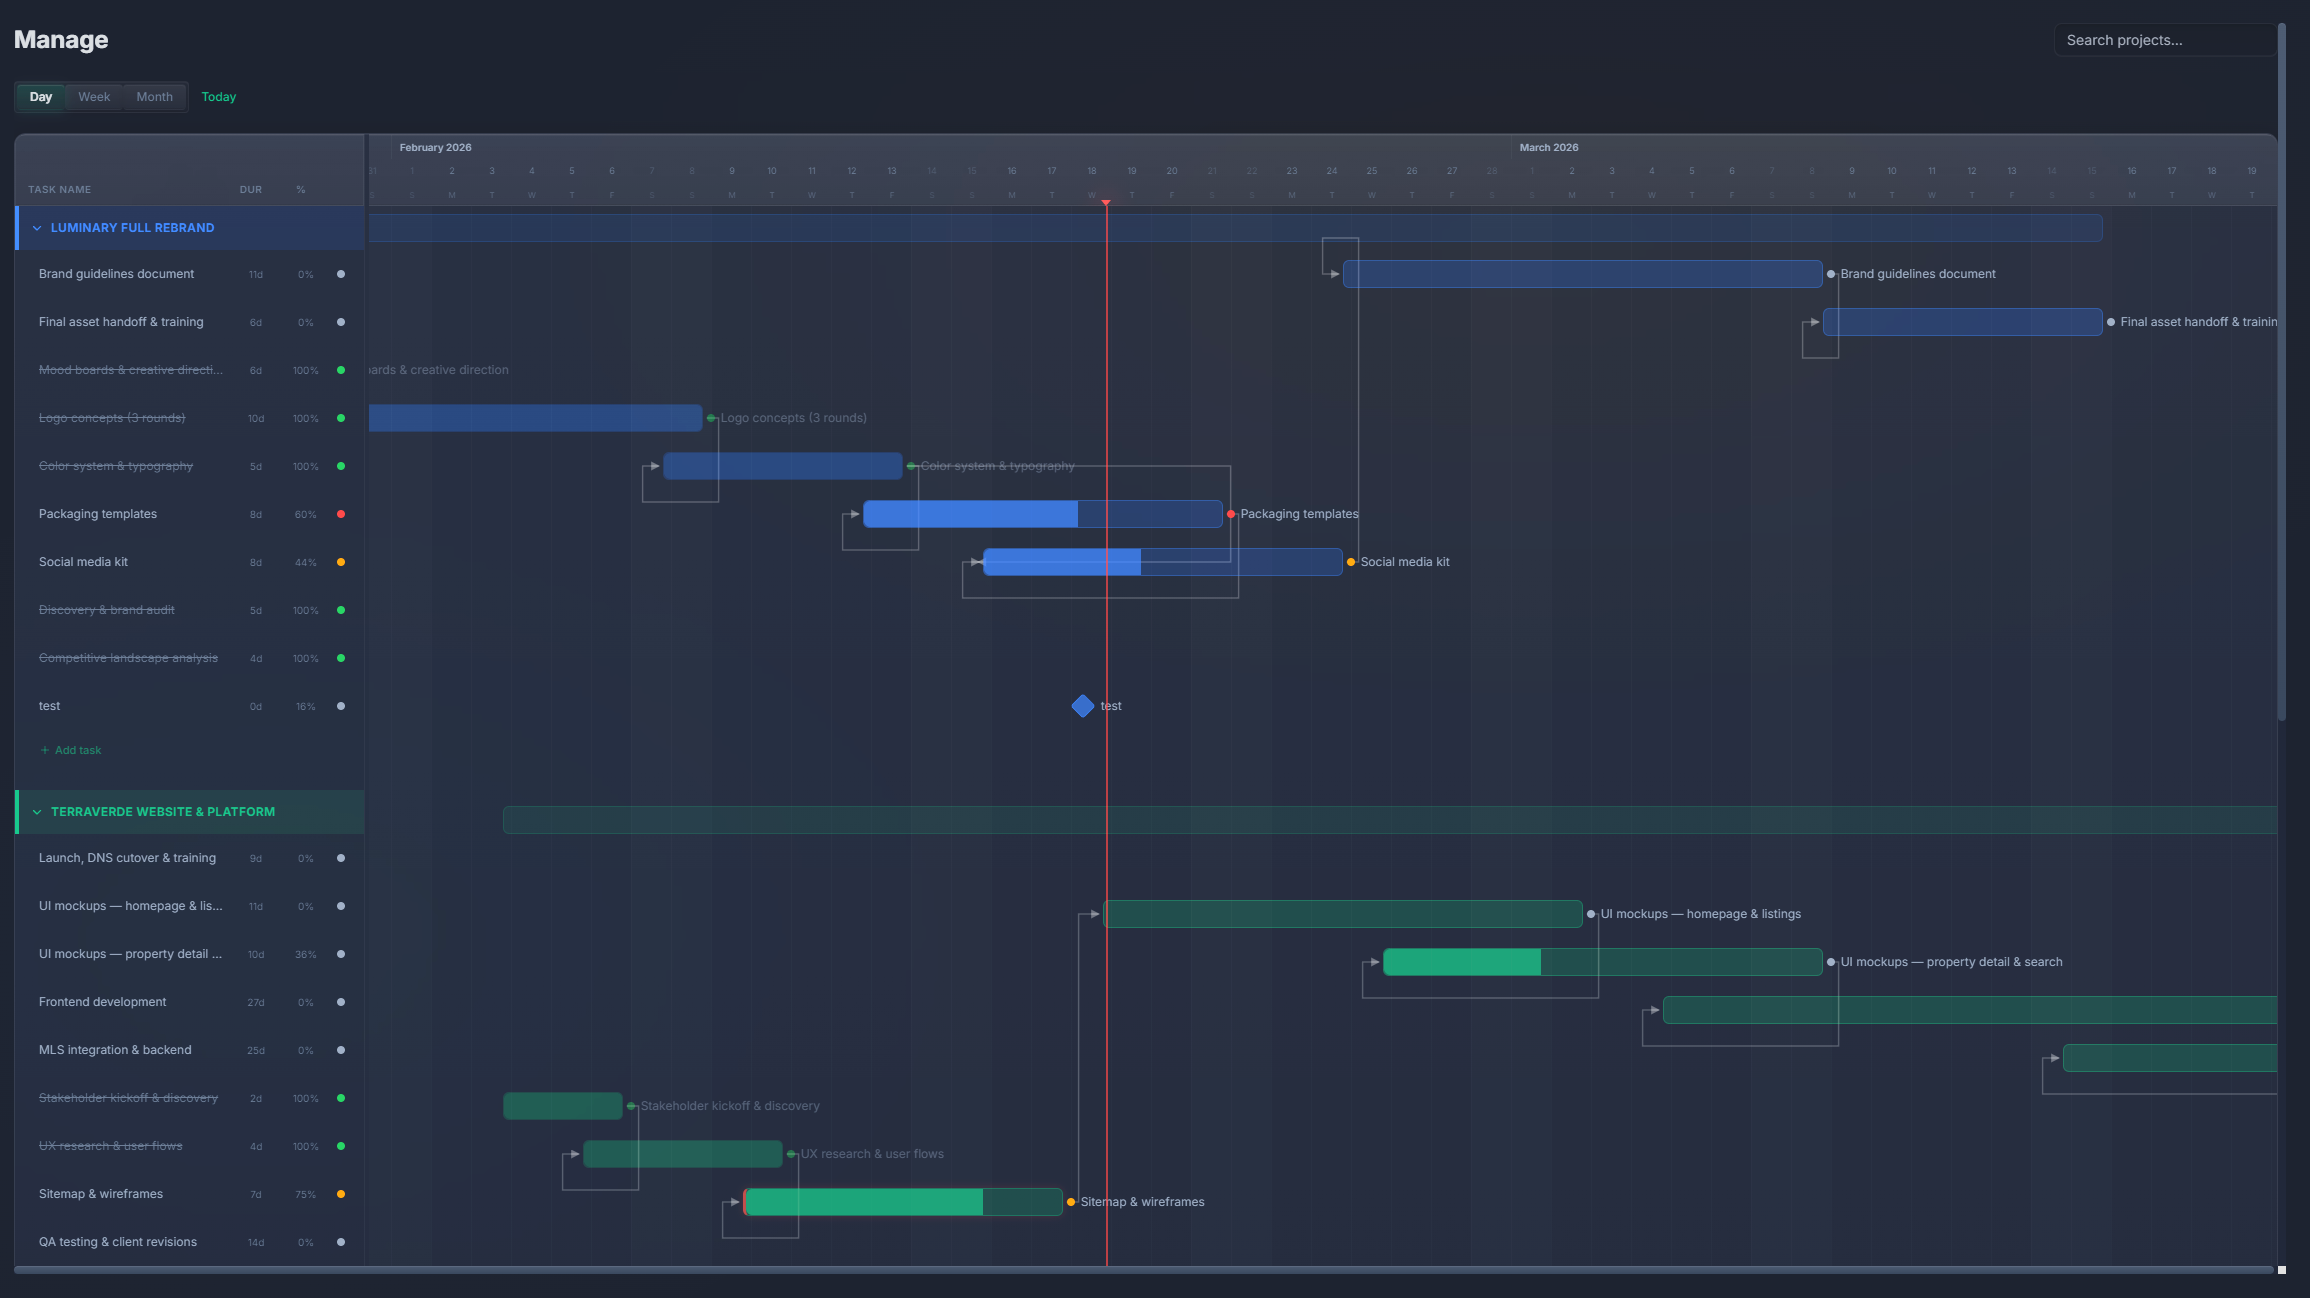
Task: Collapse the TERRAVERDE WEBSITE & PLATFORM section
Action: 37,811
